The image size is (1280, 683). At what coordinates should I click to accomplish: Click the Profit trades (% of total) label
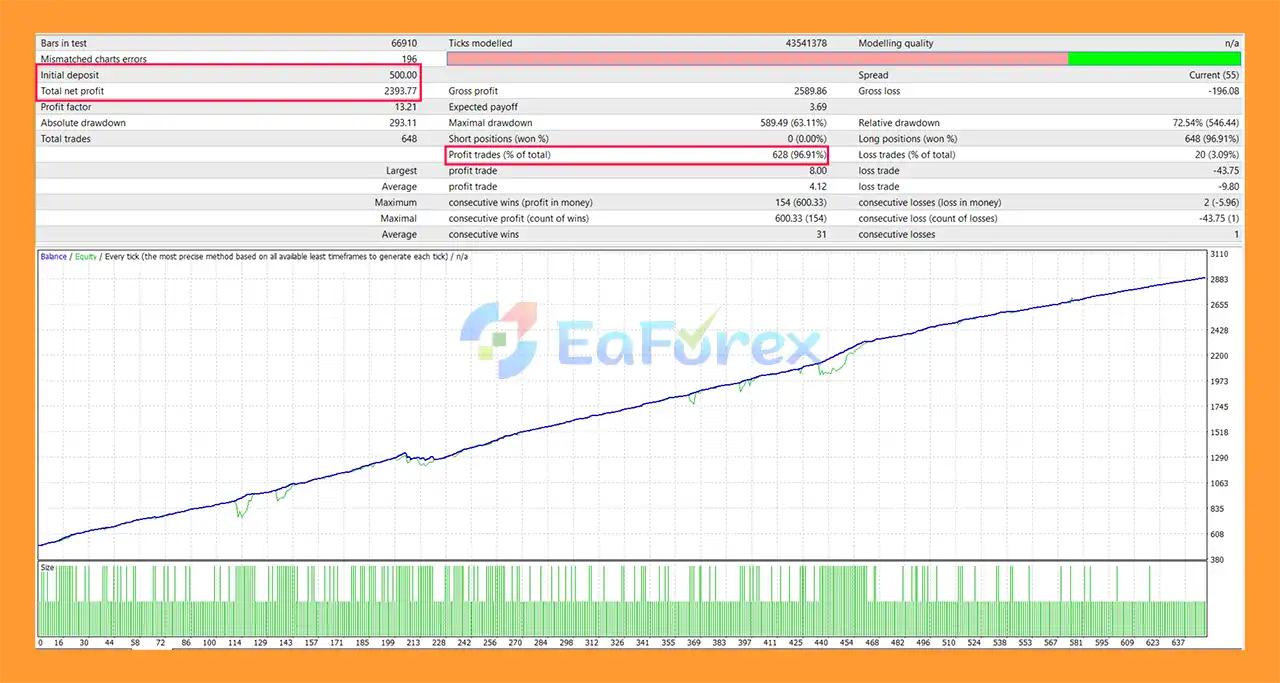[499, 155]
